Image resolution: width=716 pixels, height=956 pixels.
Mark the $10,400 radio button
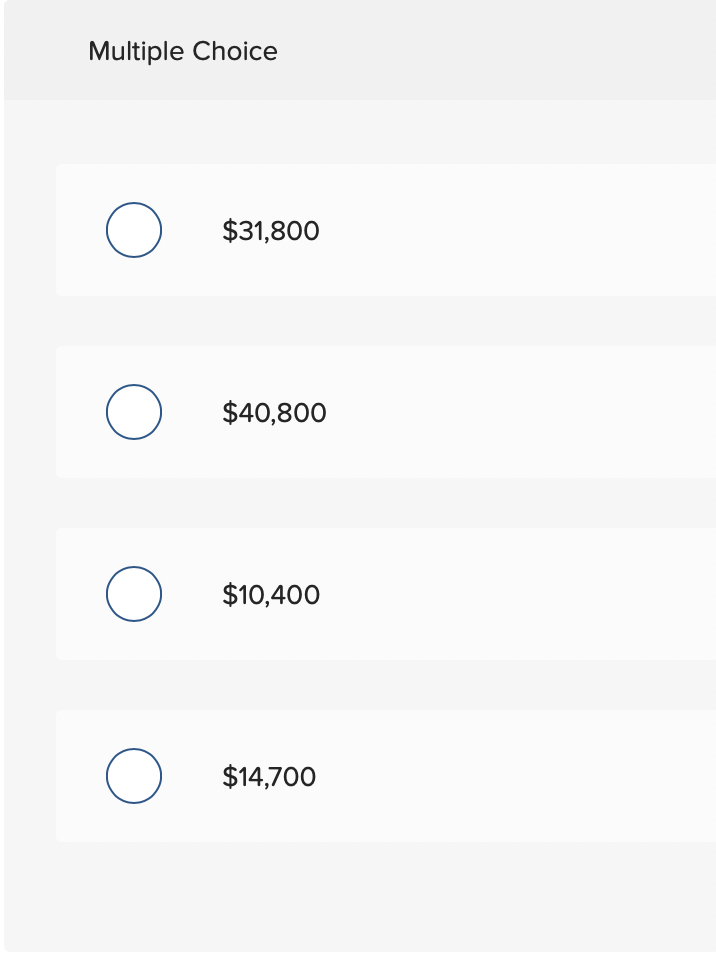pos(134,594)
